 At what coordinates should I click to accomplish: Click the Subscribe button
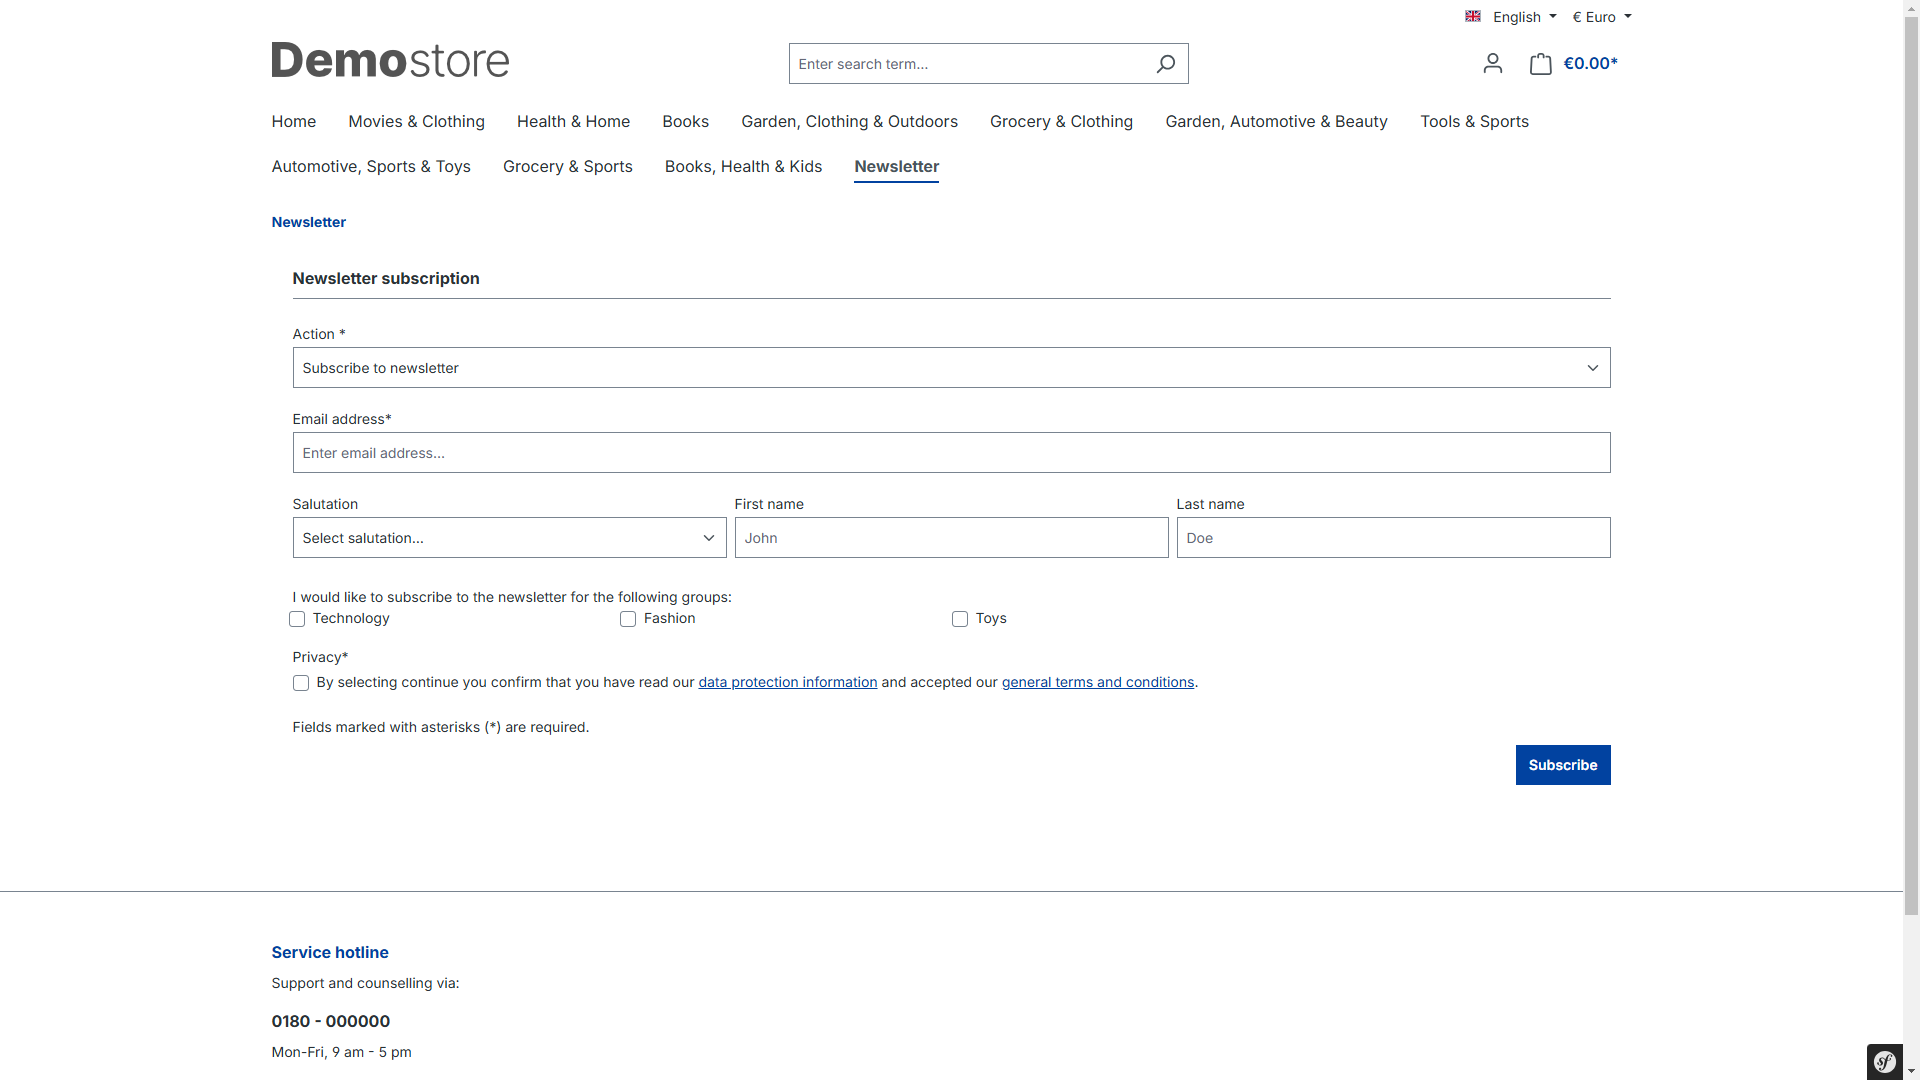point(1563,765)
